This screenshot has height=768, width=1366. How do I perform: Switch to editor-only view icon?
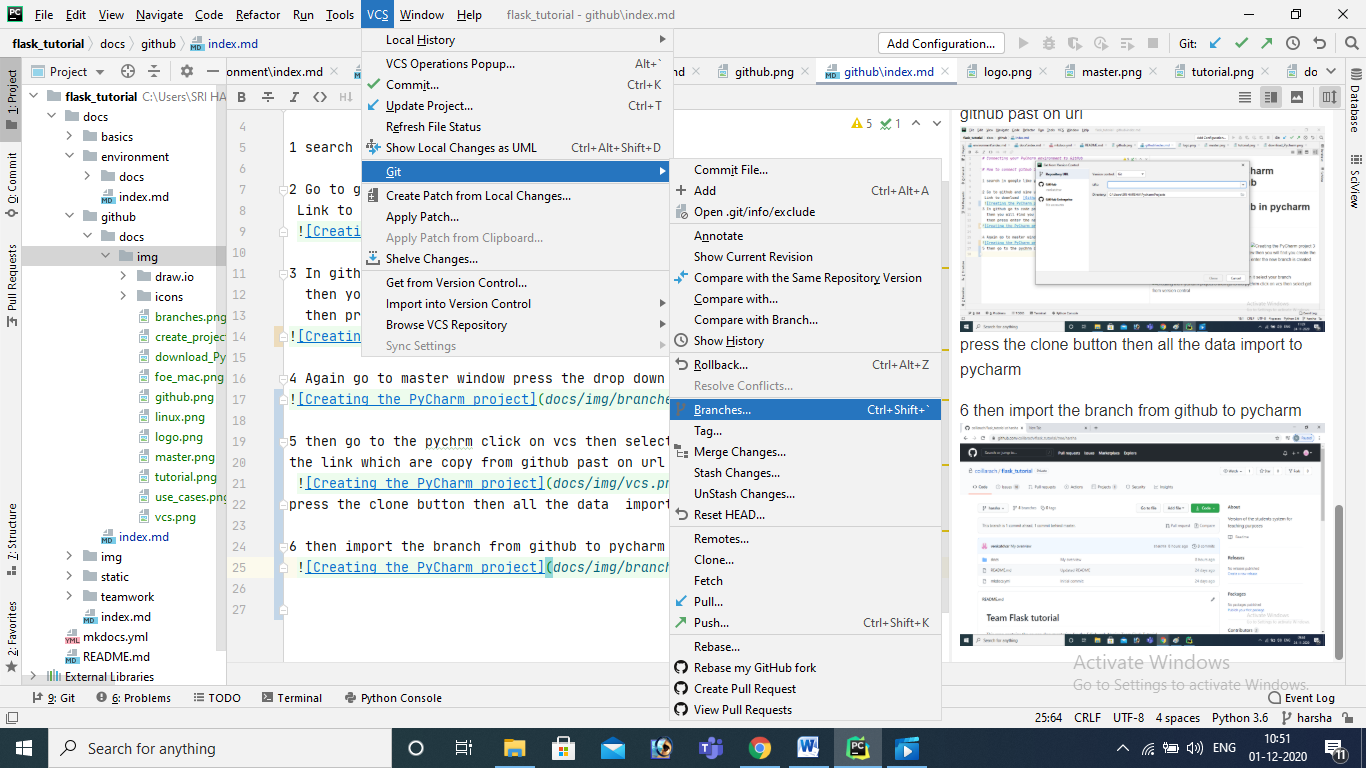(x=1245, y=97)
